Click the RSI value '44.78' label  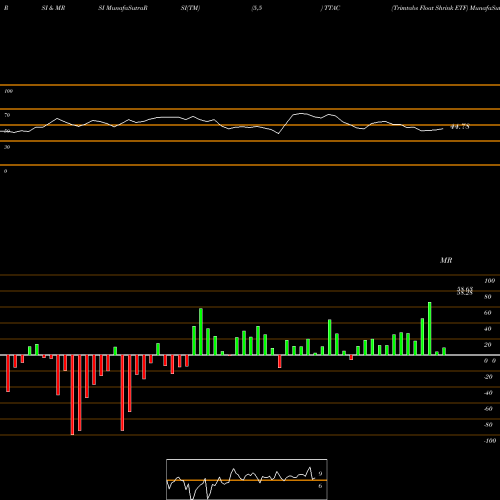coord(460,127)
